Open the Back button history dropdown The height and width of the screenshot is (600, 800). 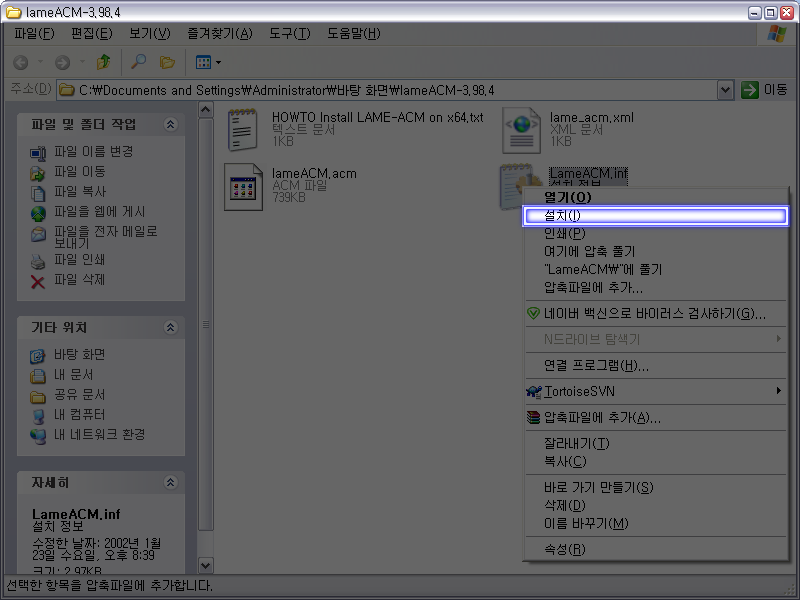40,62
